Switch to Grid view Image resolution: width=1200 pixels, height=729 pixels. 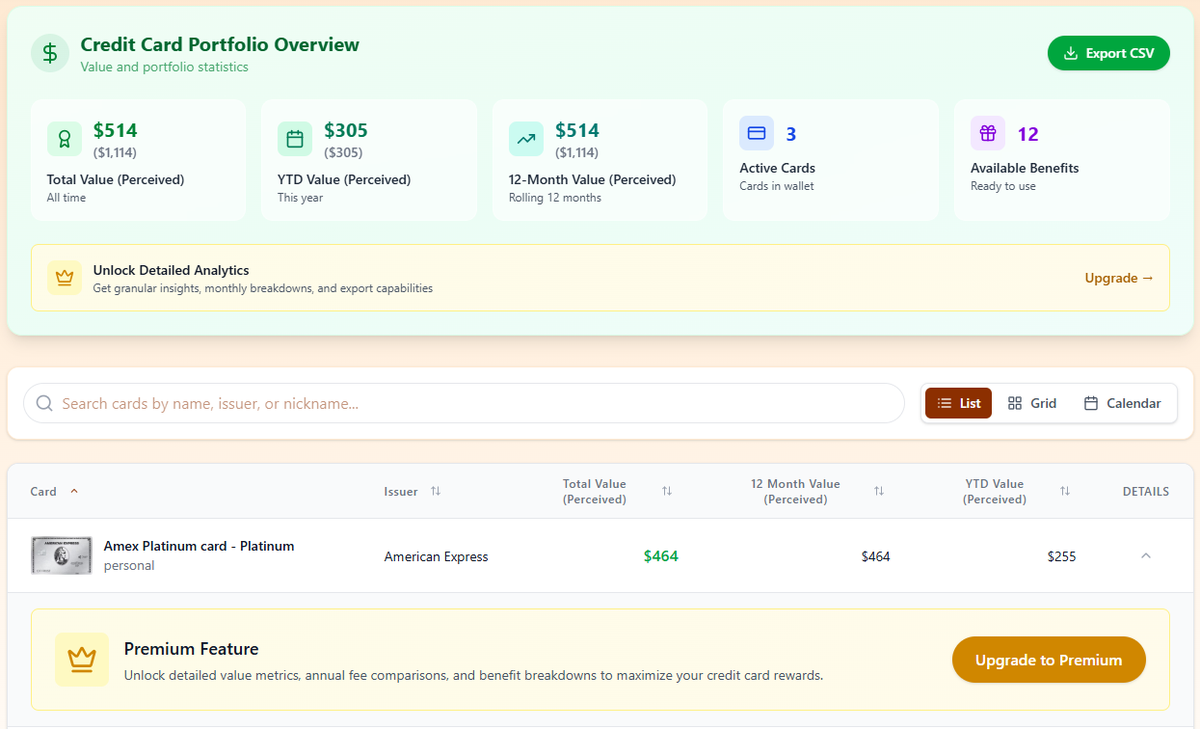pyautogui.click(x=1032, y=402)
